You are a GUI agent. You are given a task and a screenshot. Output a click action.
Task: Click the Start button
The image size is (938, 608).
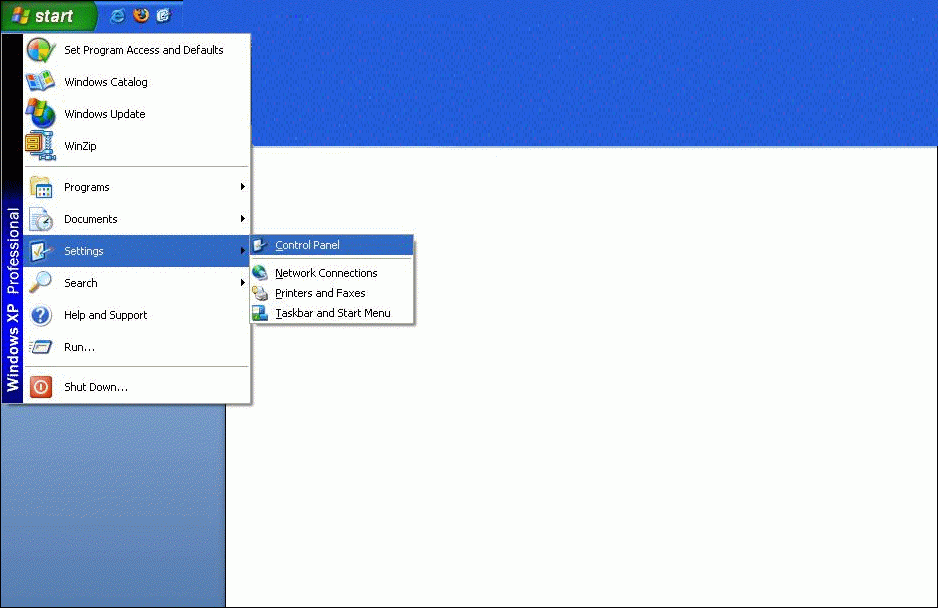[x=48, y=16]
